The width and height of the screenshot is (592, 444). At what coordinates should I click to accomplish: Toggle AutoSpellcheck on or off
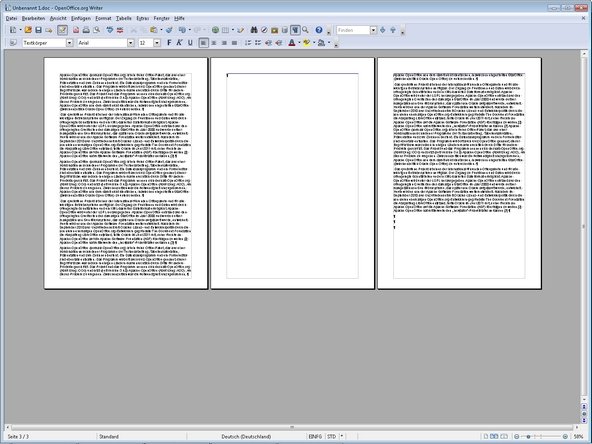120,30
